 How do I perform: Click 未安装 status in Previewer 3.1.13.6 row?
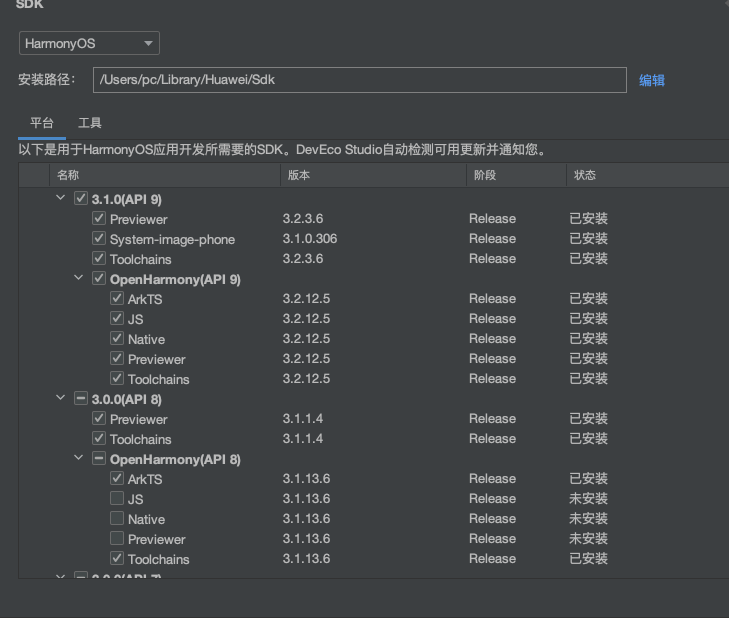pos(589,538)
